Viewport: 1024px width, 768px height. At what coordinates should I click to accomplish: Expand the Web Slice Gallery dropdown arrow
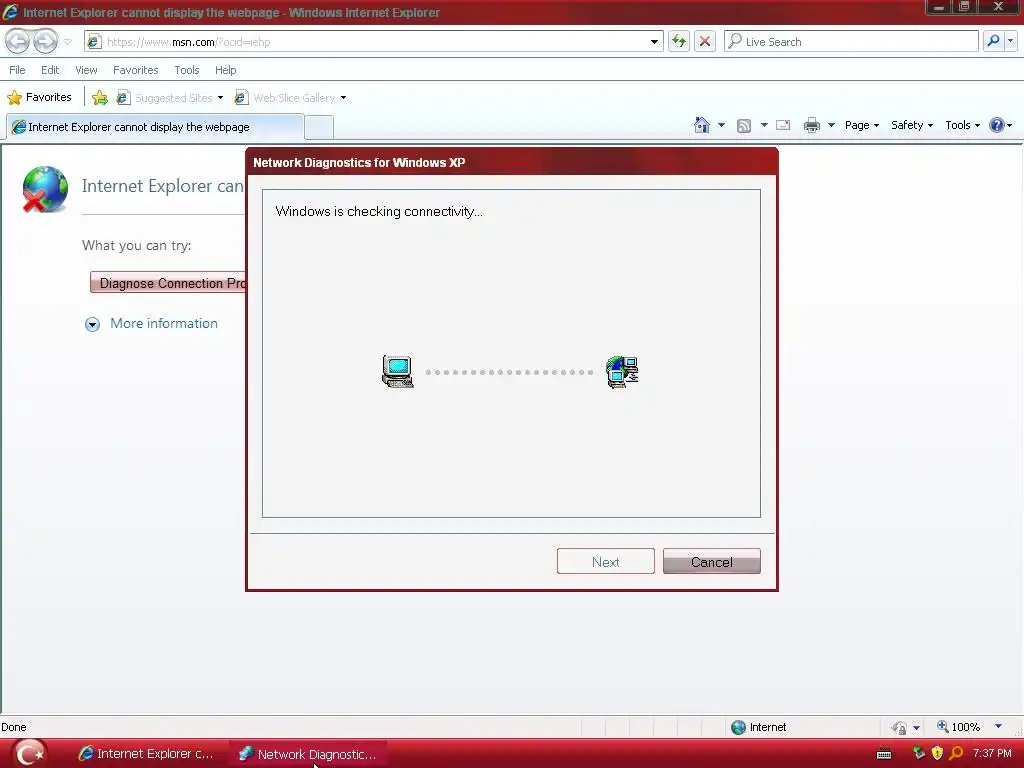tap(344, 98)
